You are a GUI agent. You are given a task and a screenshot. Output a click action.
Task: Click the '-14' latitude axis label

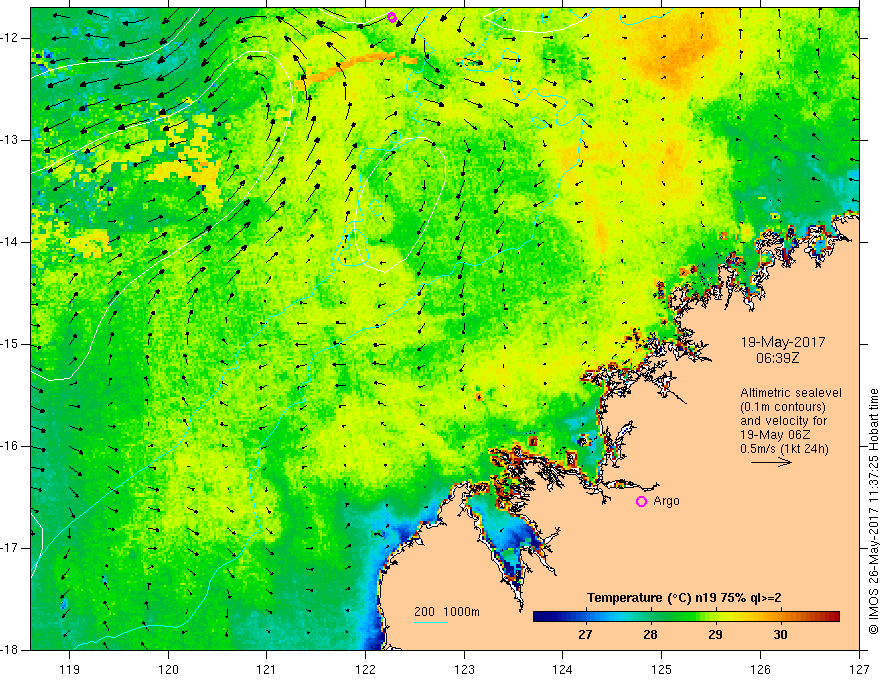coord(11,242)
